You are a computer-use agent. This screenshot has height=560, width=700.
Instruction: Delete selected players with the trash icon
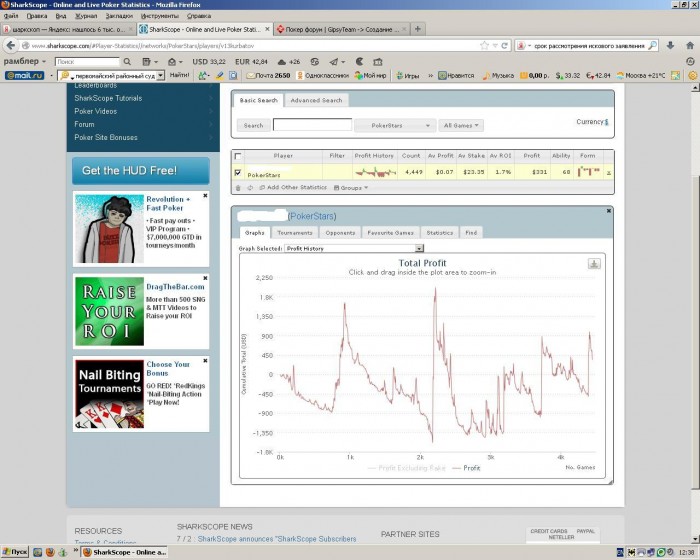point(238,188)
